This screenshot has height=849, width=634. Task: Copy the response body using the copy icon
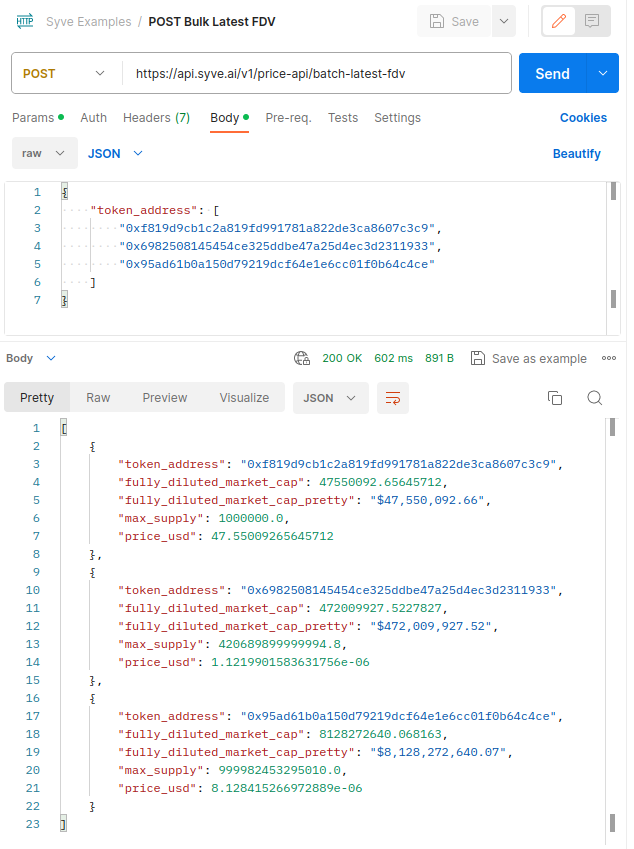click(x=555, y=397)
